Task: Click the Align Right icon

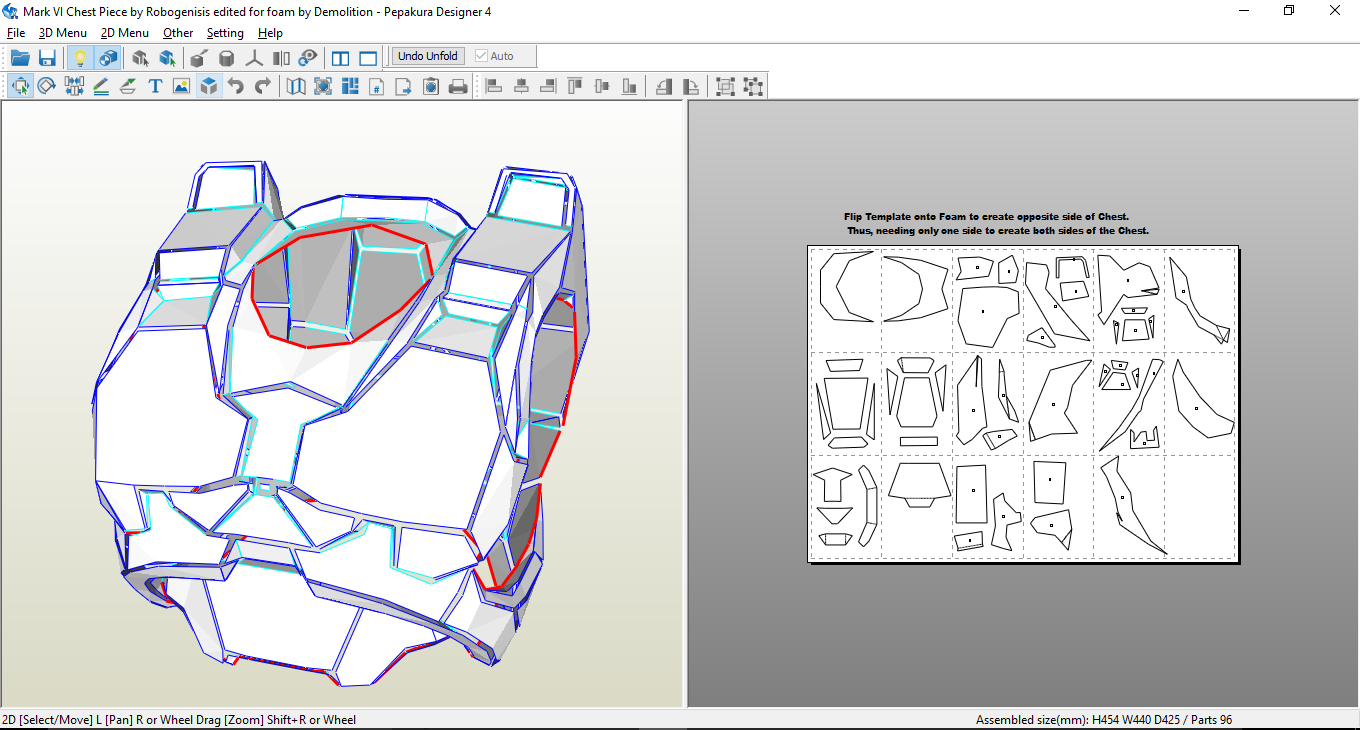Action: point(548,86)
